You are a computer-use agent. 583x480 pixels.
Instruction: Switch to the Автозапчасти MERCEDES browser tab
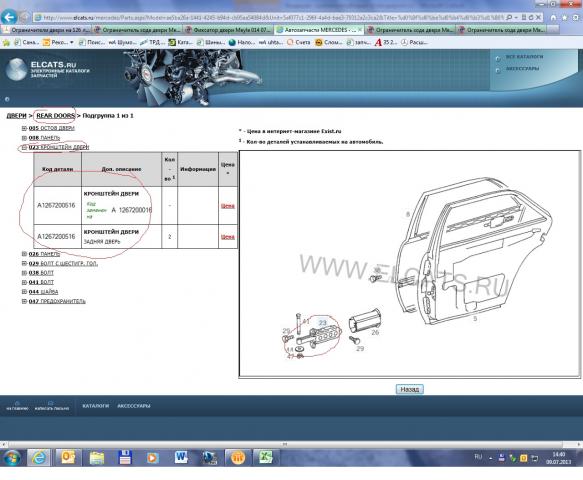pyautogui.click(x=319, y=29)
